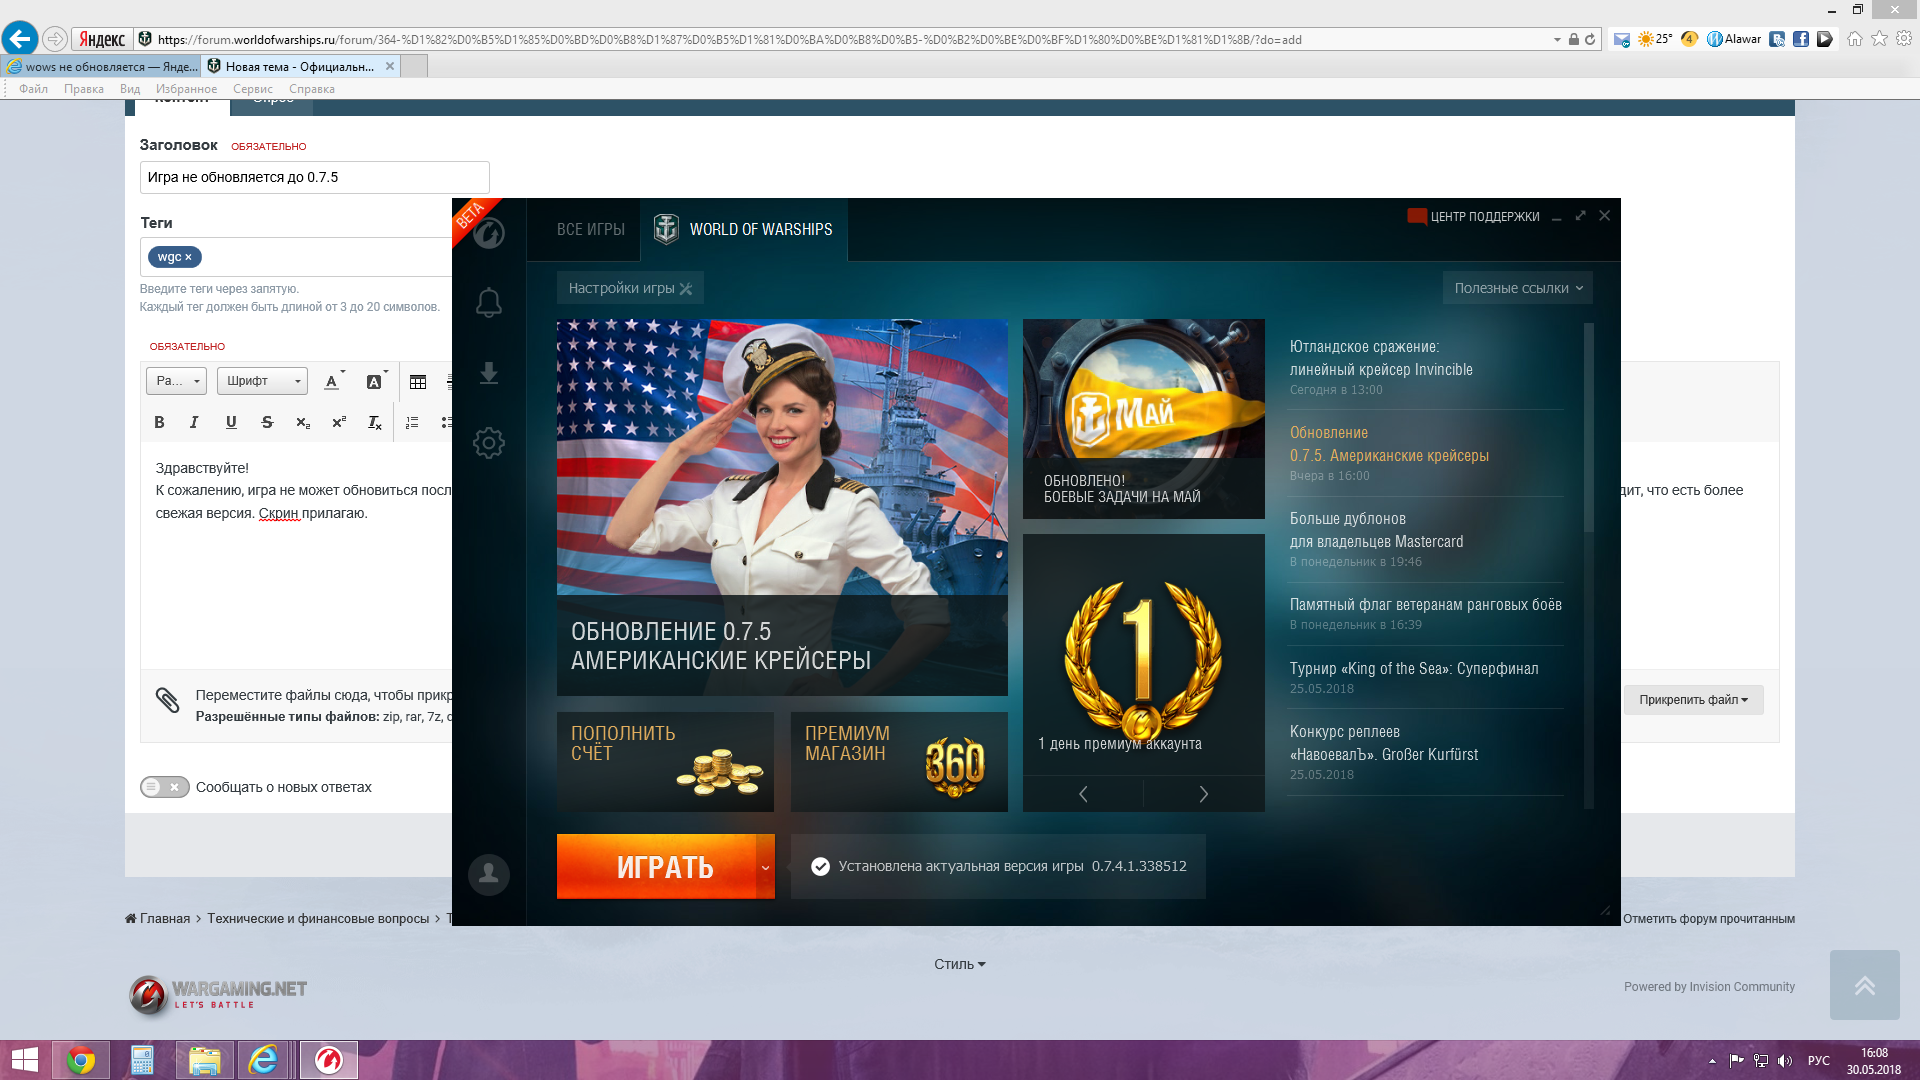Click the browser forward arrow
This screenshot has width=1920, height=1080.
pyautogui.click(x=55, y=39)
